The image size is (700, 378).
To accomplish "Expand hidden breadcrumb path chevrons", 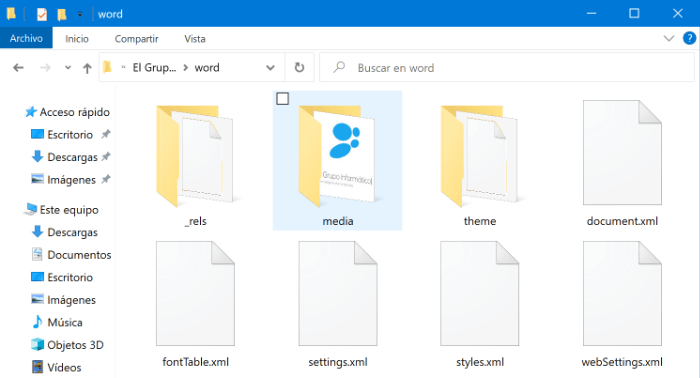I will coord(123,67).
